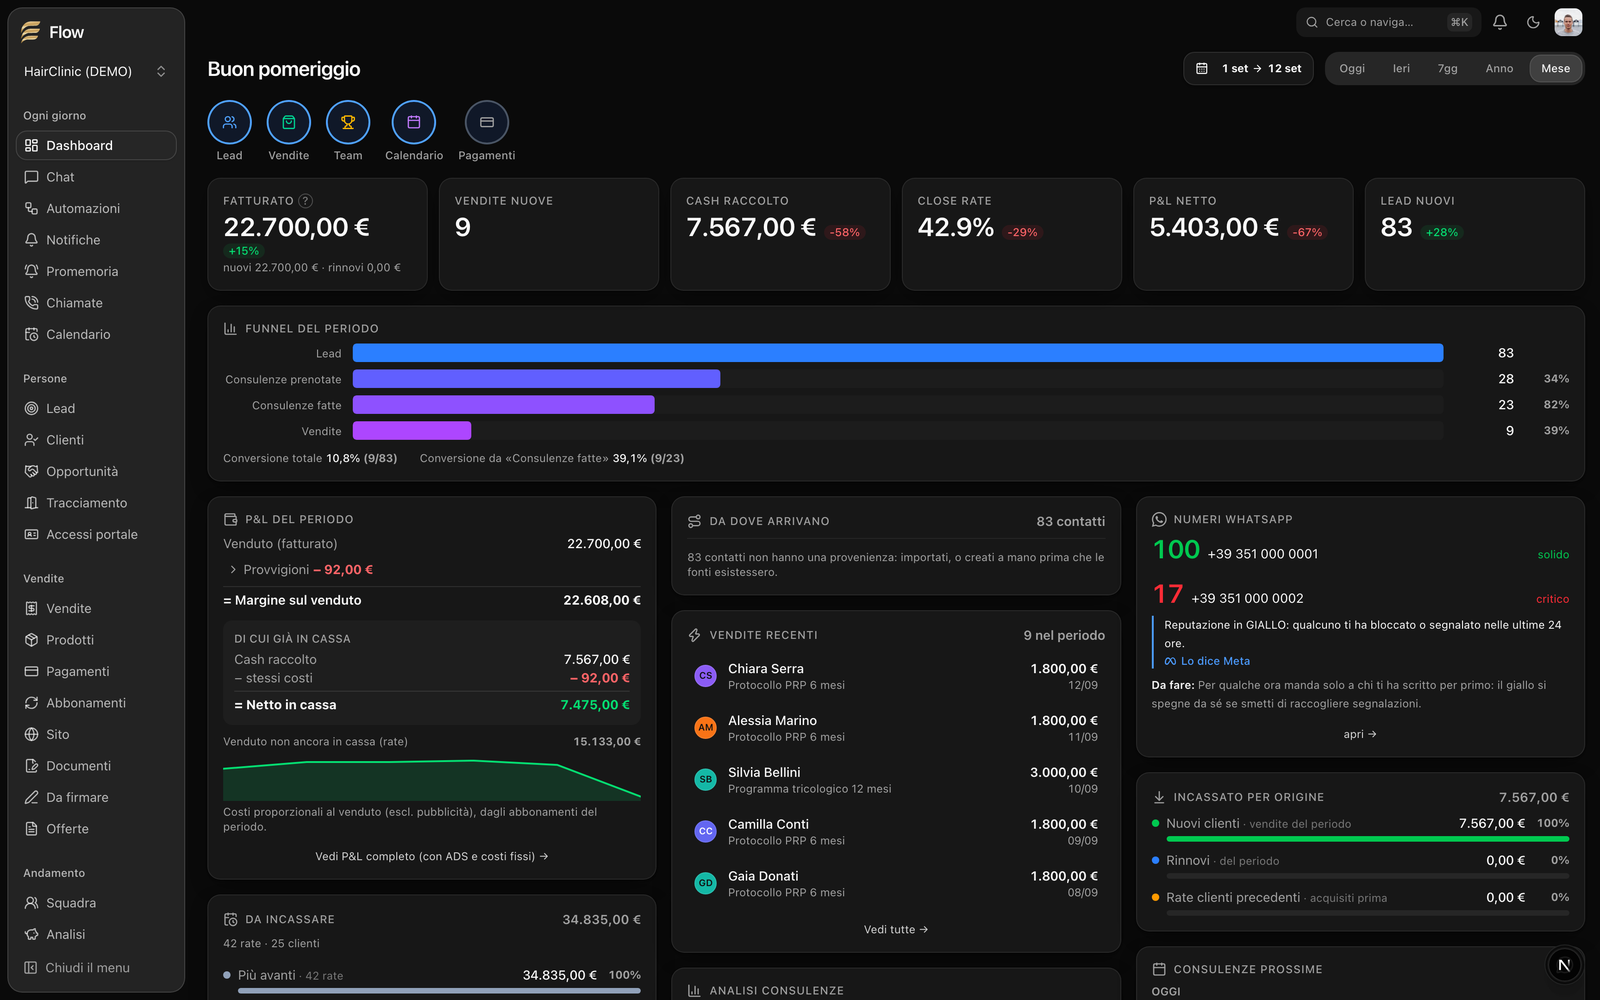
Task: Open the Prodotti box icon in the sidebar
Action: tap(31, 640)
